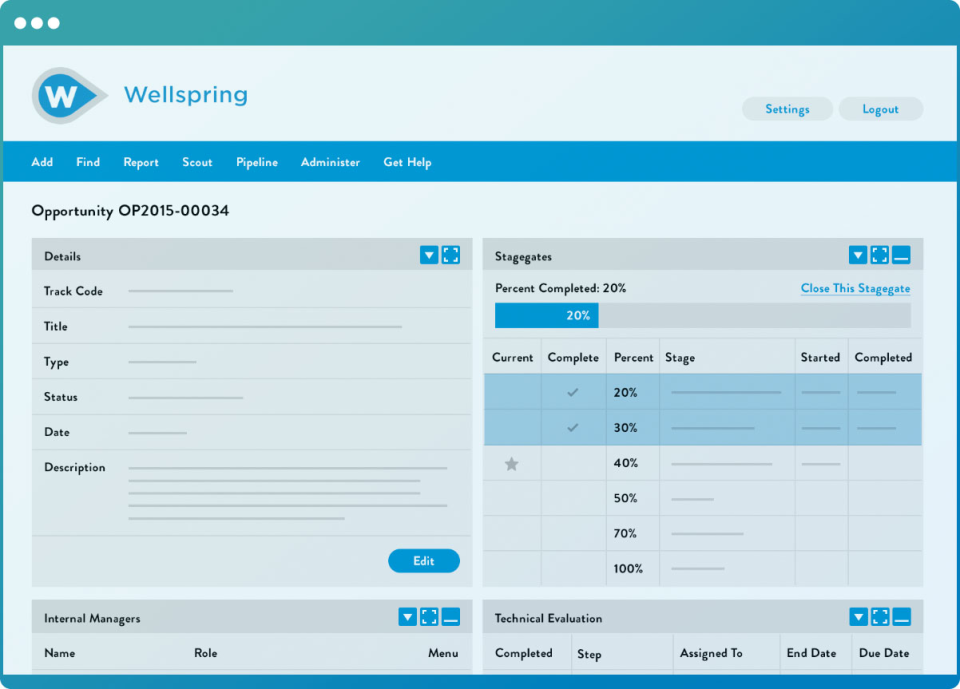Image resolution: width=960 pixels, height=689 pixels.
Task: Click the expand icon on the Details panel
Action: 450,254
